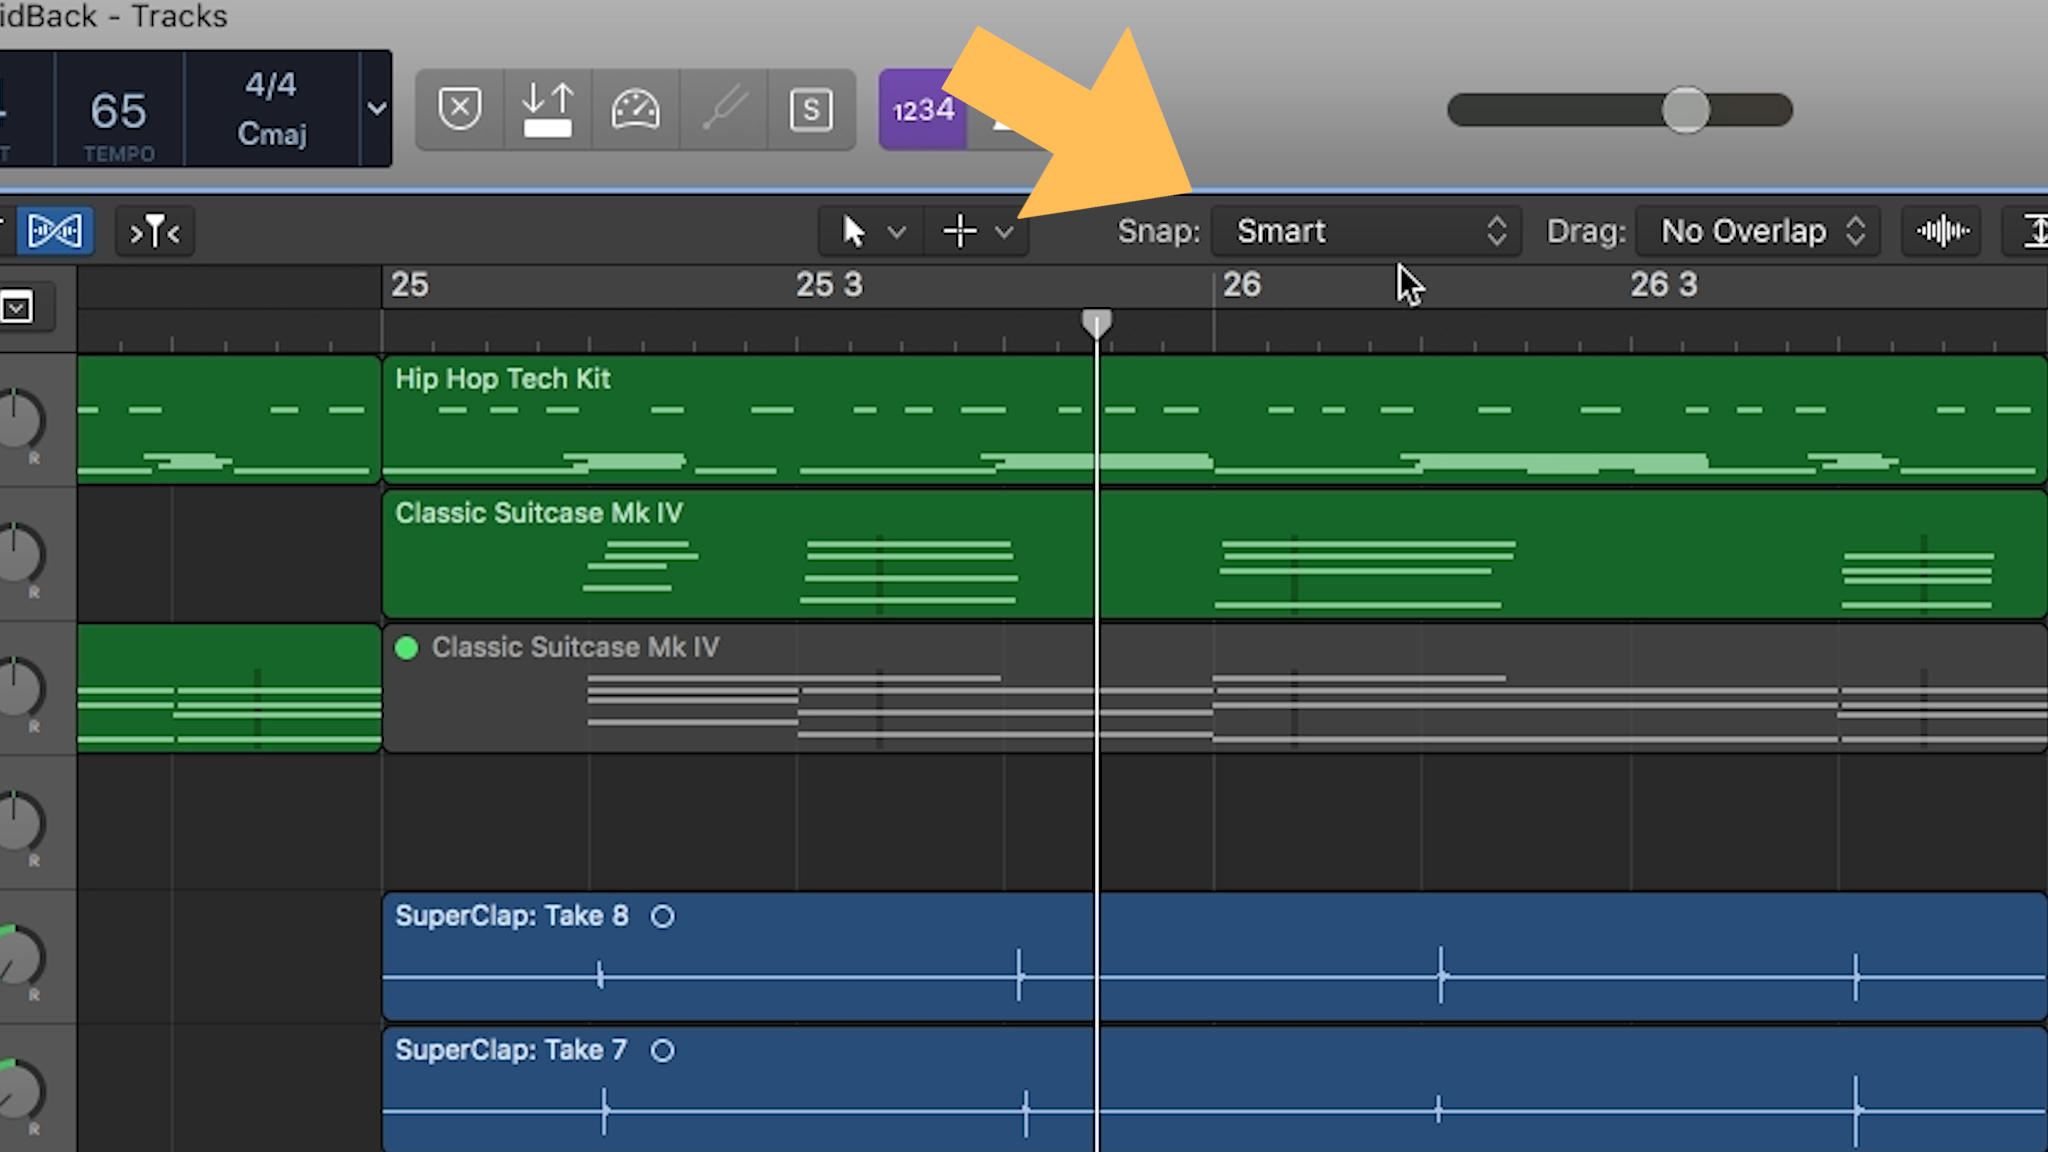Screen dimensions: 2048x1152
Task: Click the vertical auto zoom button
Action: point(2026,232)
